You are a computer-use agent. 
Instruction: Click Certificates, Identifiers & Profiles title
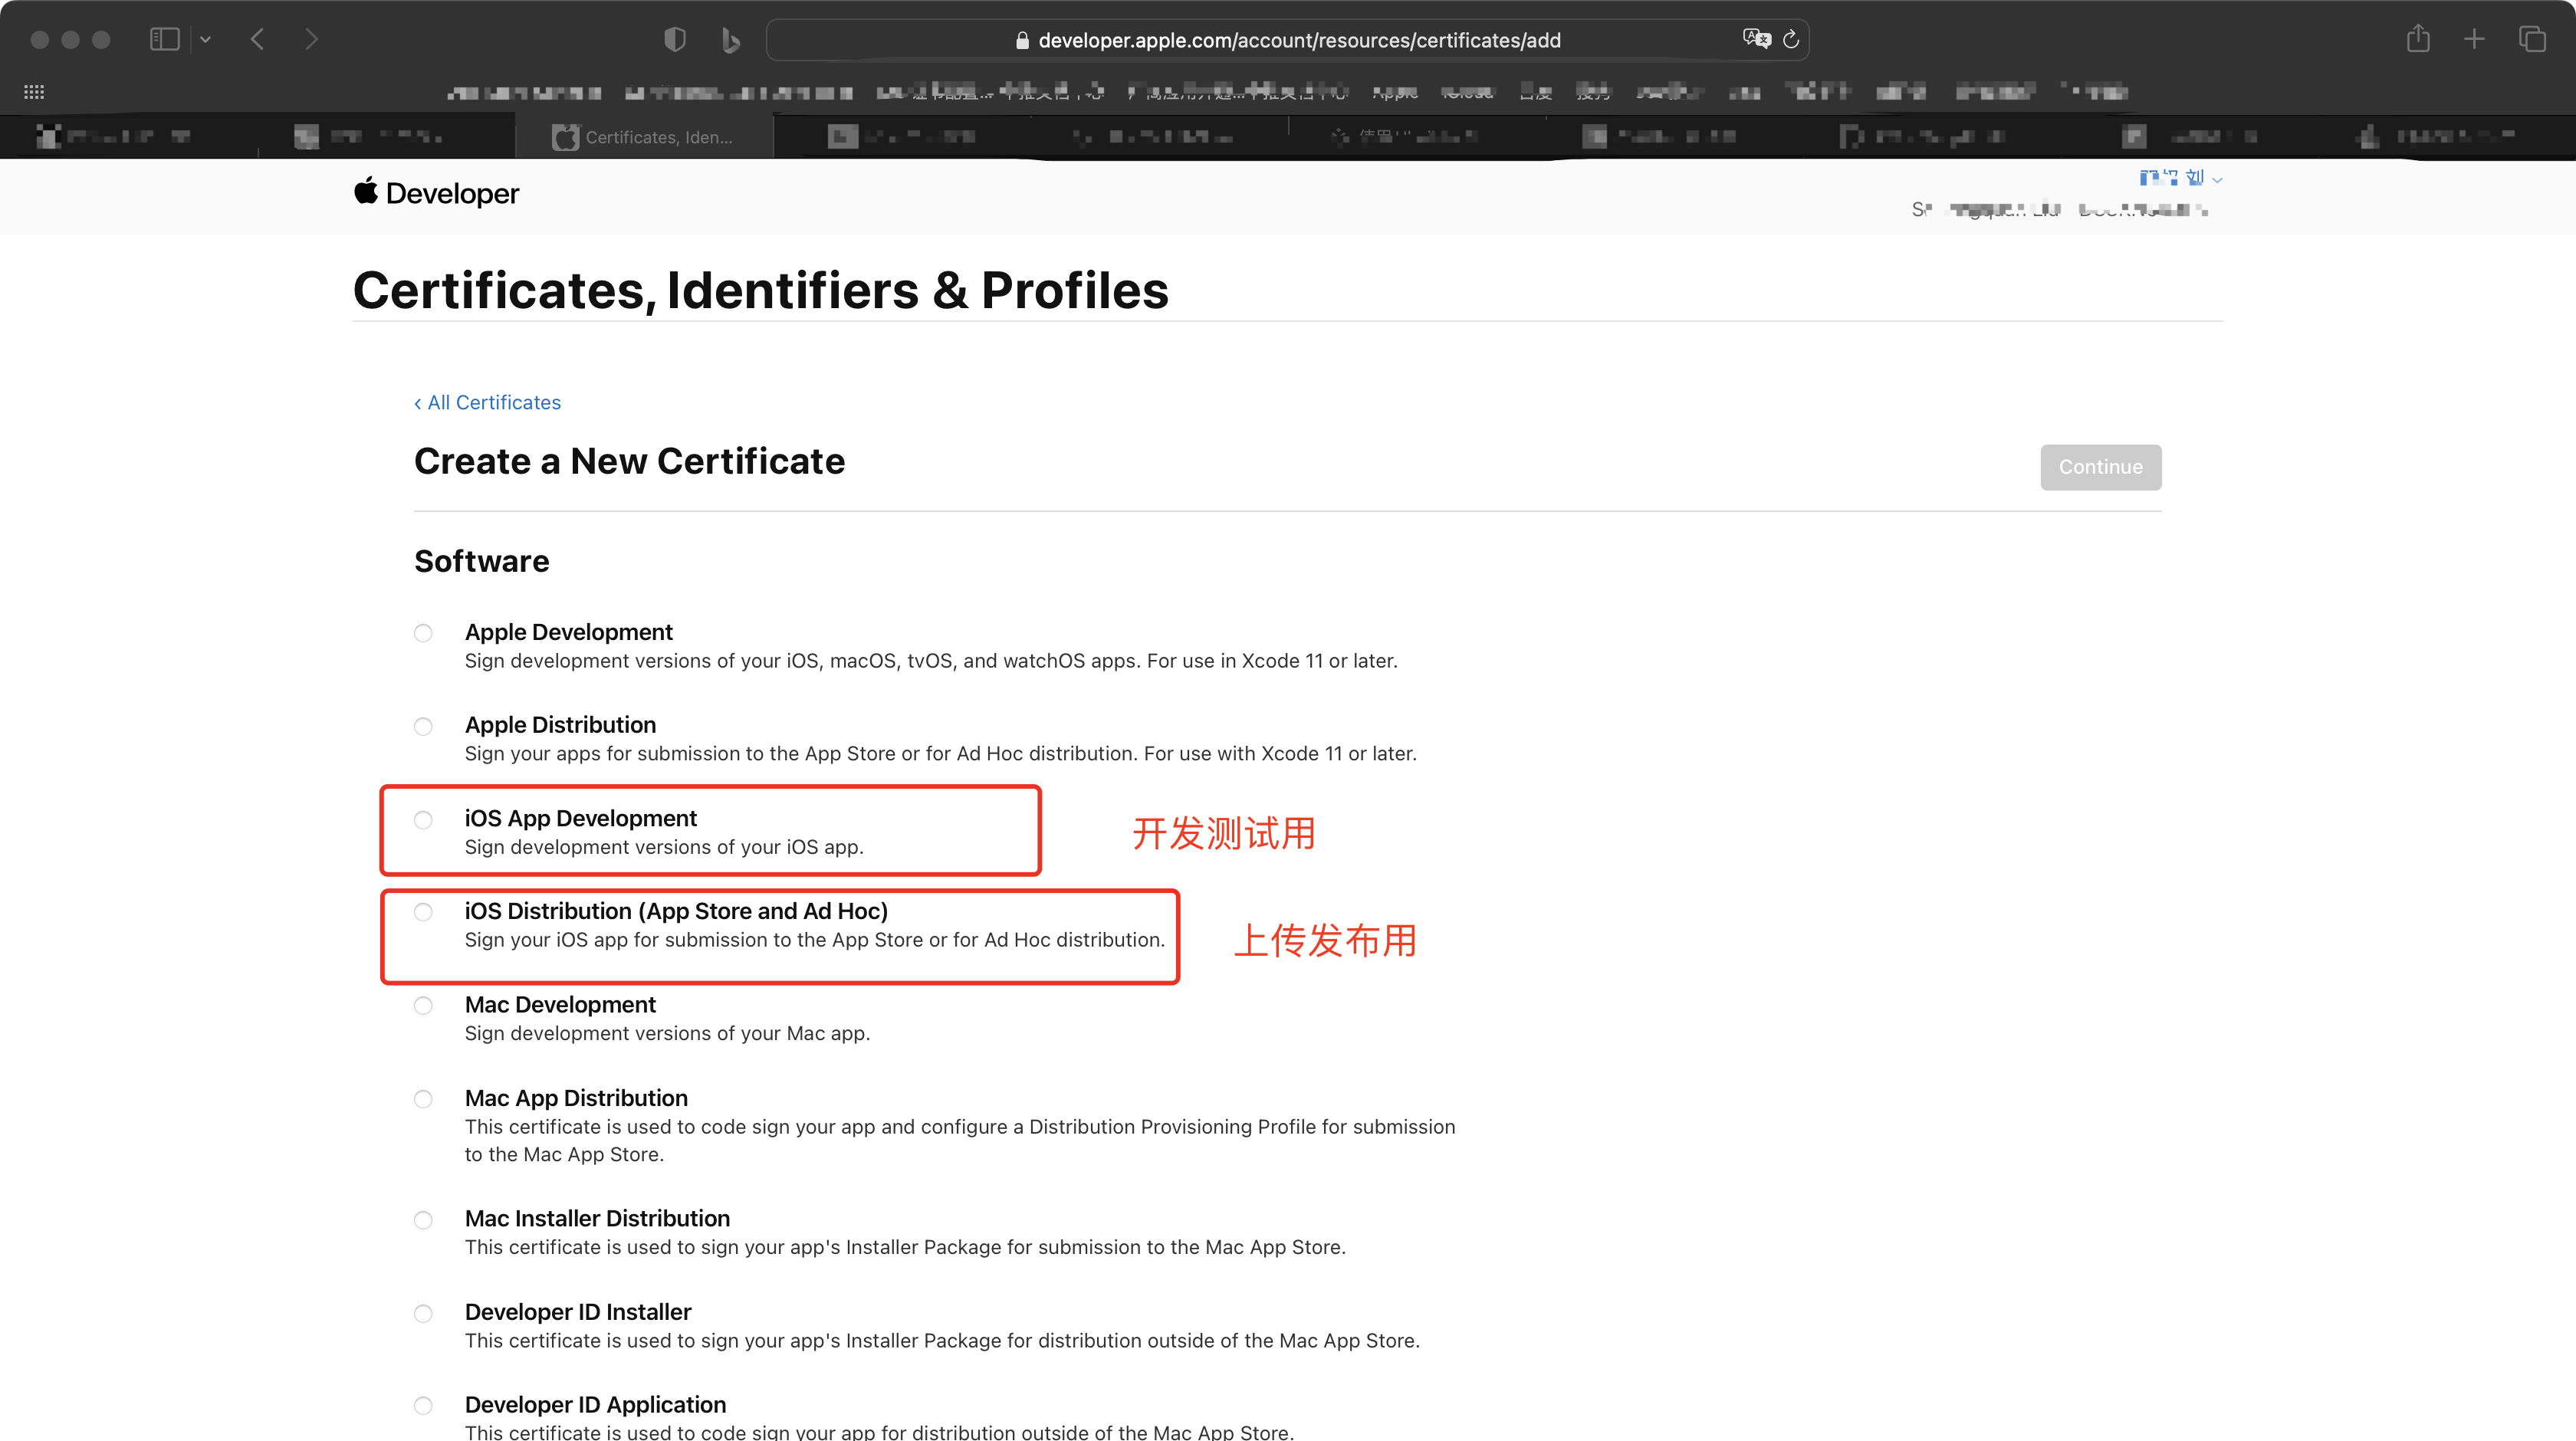point(760,290)
